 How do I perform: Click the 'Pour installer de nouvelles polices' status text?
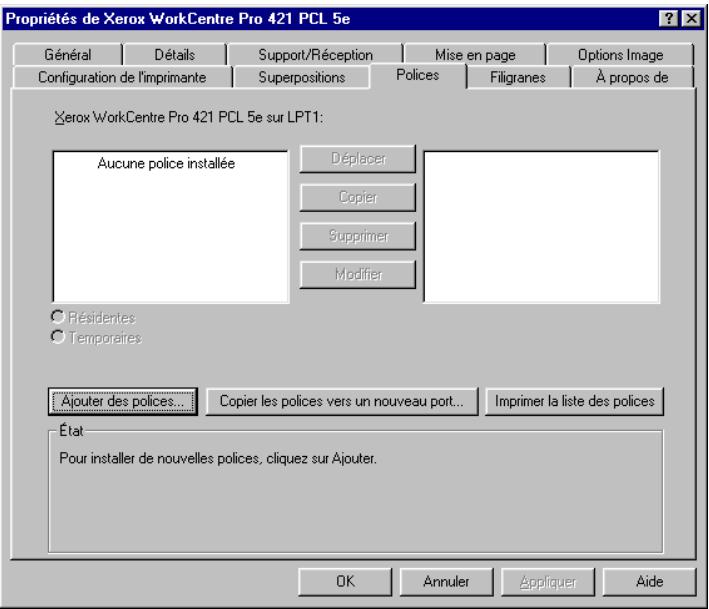[x=217, y=458]
